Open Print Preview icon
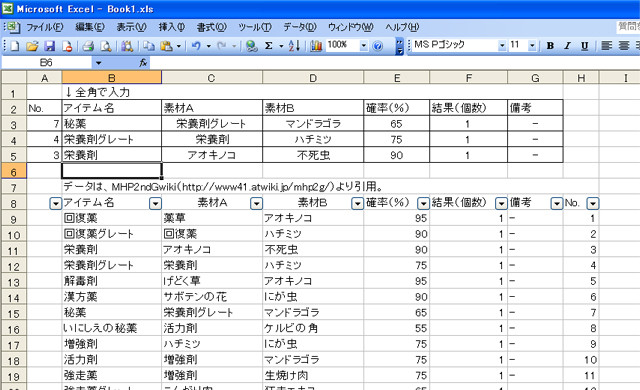 pyautogui.click(x=106, y=46)
